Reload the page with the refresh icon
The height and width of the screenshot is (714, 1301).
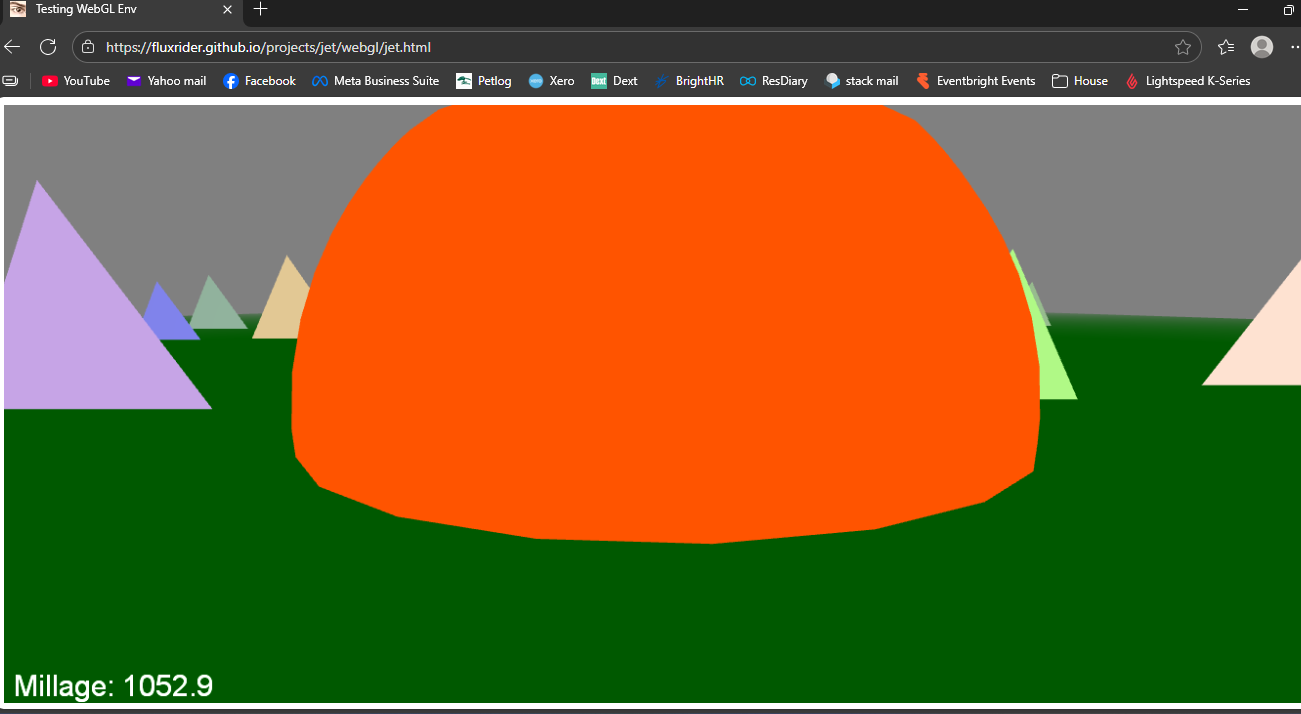tap(47, 47)
